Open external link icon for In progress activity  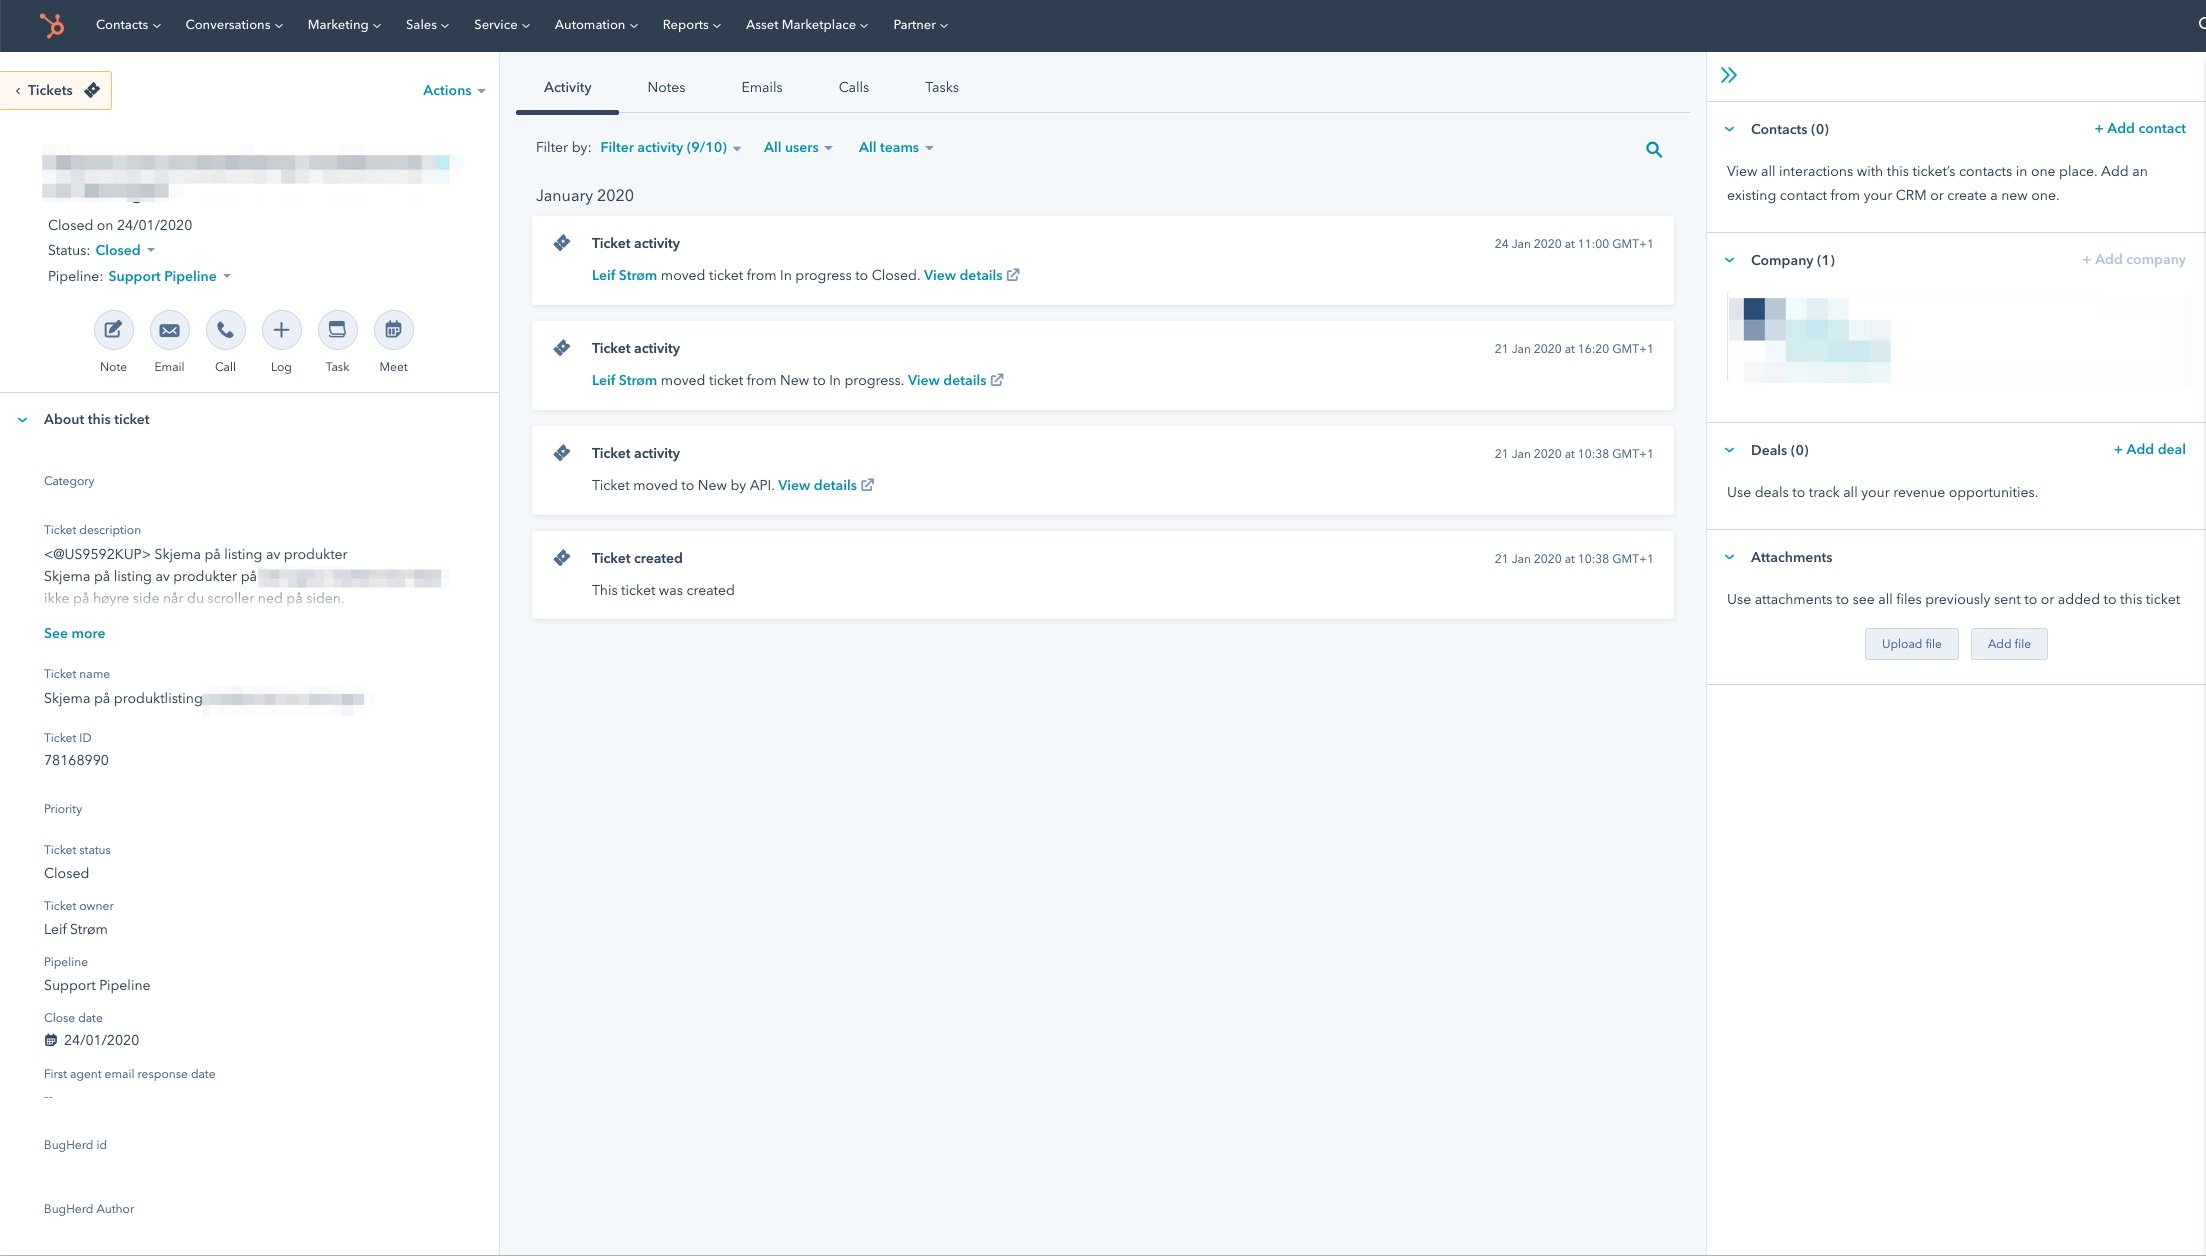997,380
